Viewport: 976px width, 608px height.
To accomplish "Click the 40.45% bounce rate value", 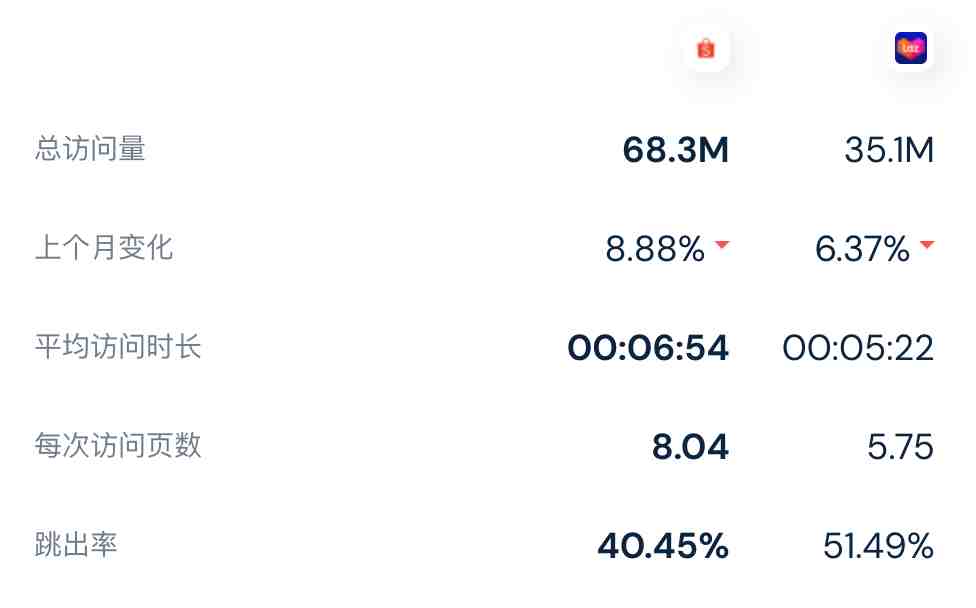I will tap(663, 546).
